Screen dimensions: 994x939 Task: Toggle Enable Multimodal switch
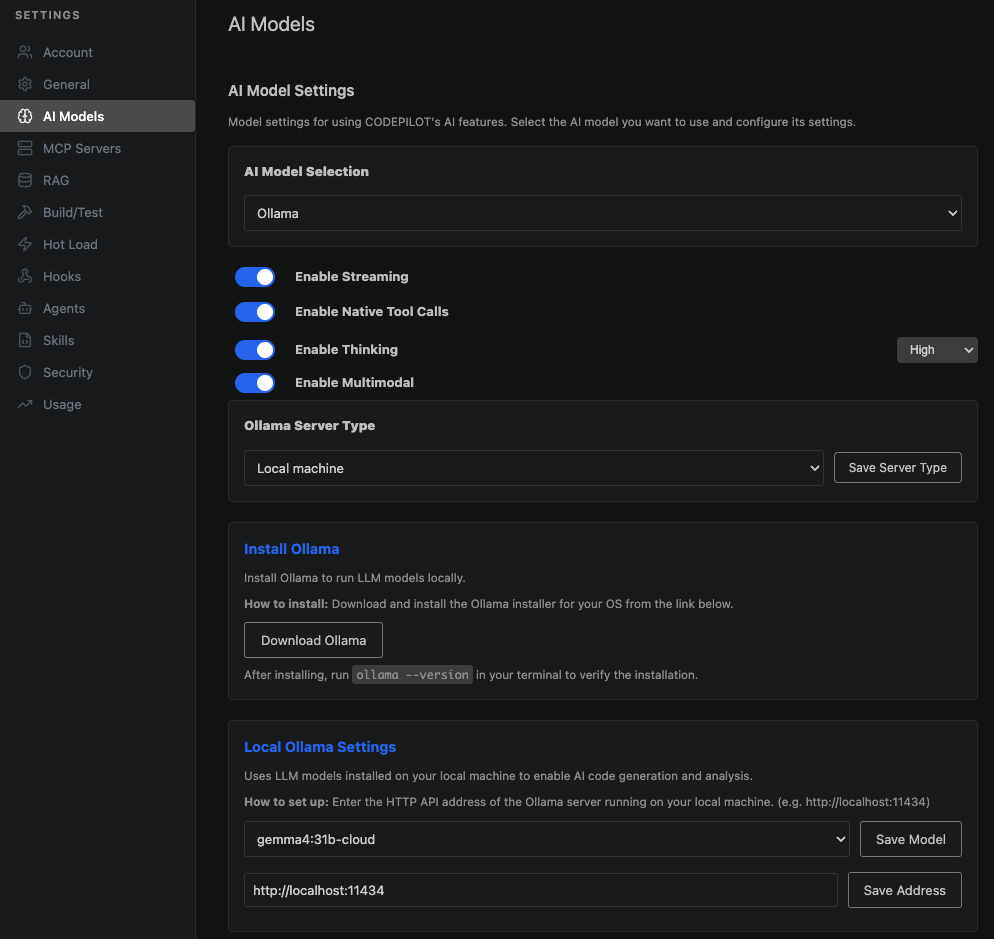(255, 383)
